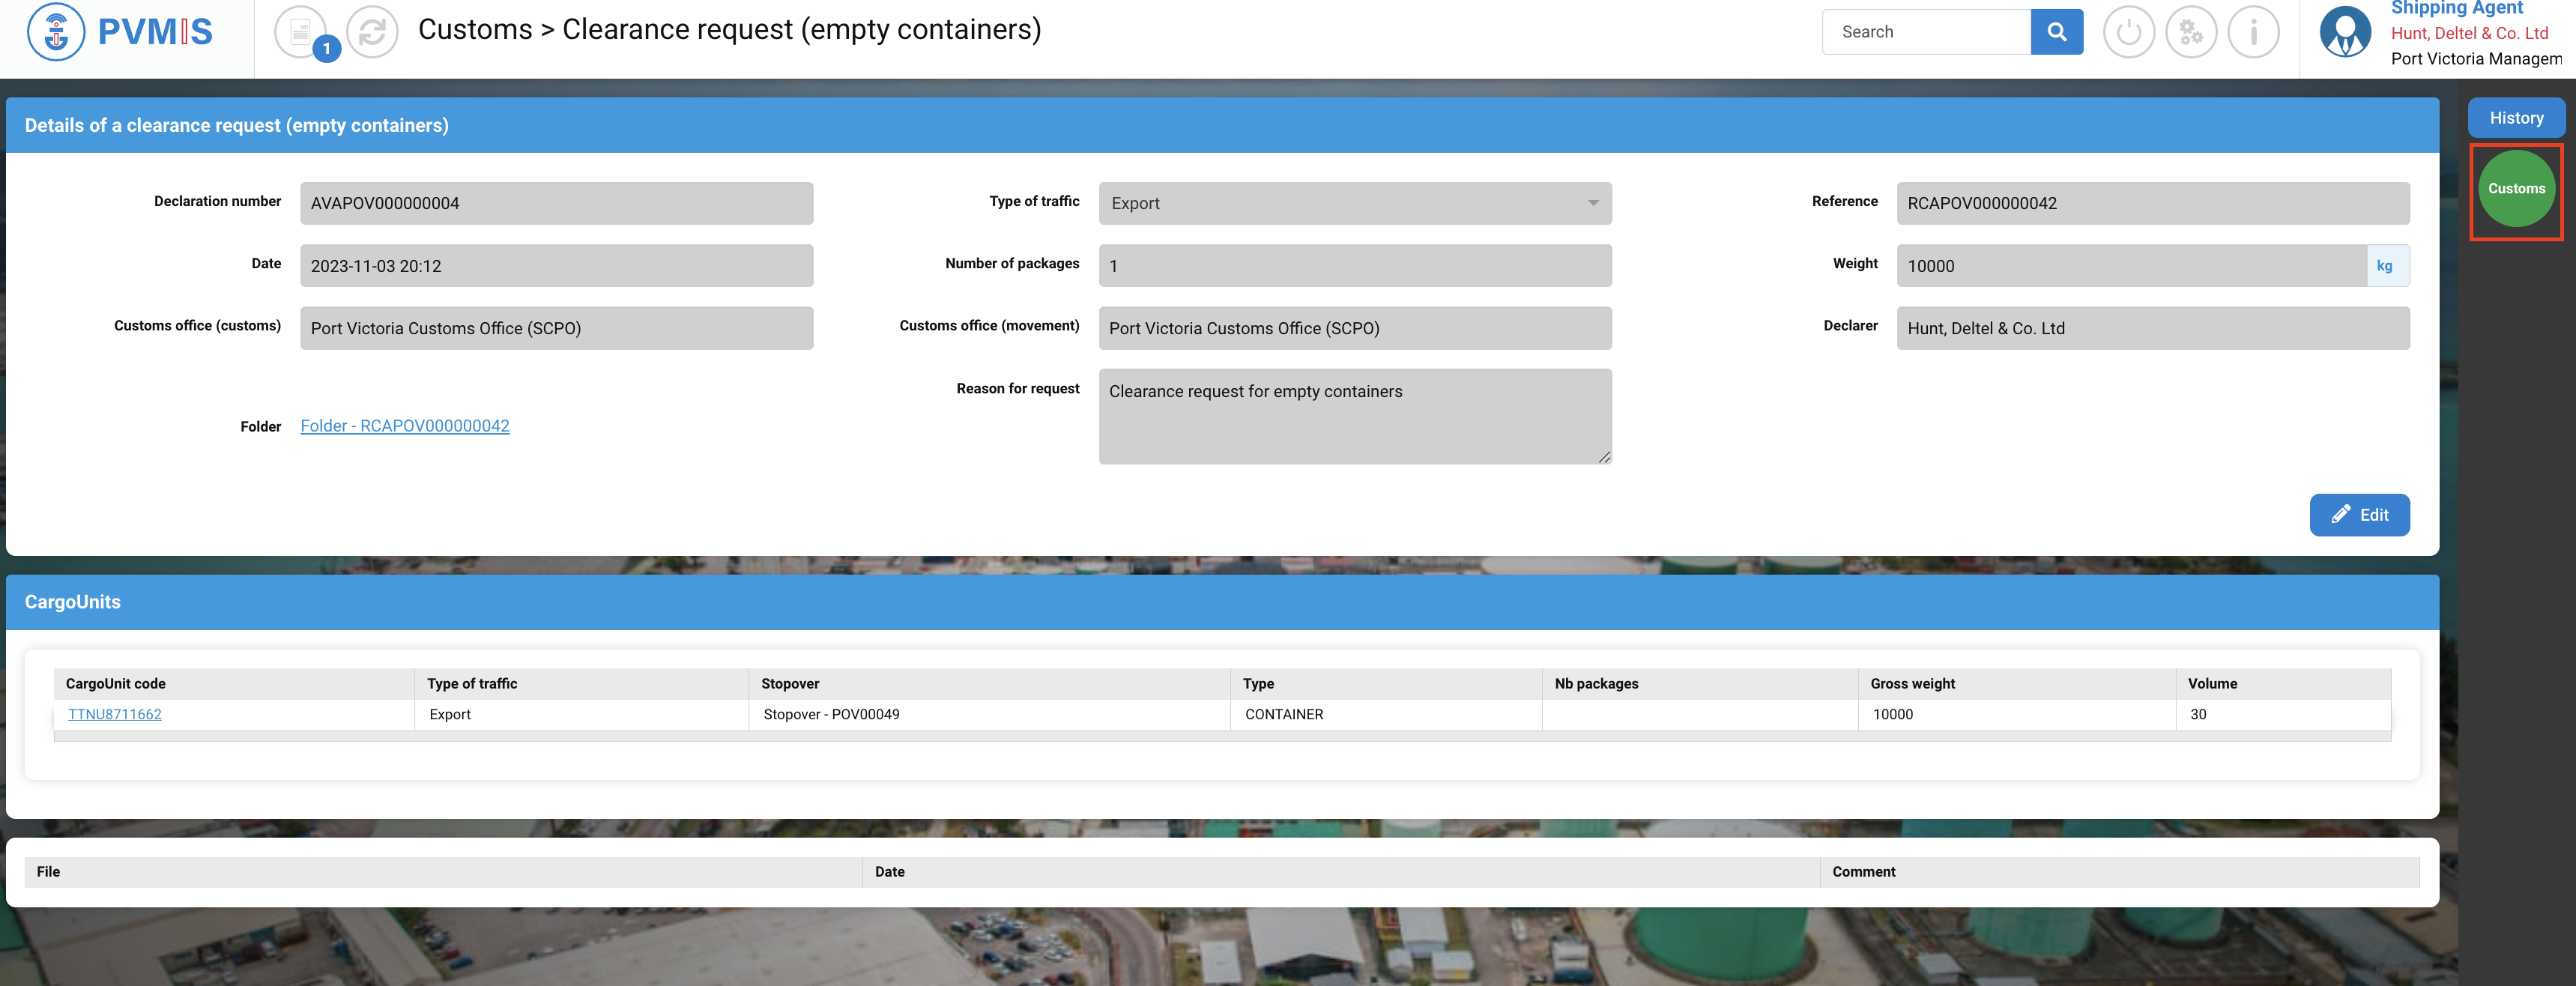Click the Declaration number field
The image size is (2576, 986).
click(x=556, y=203)
